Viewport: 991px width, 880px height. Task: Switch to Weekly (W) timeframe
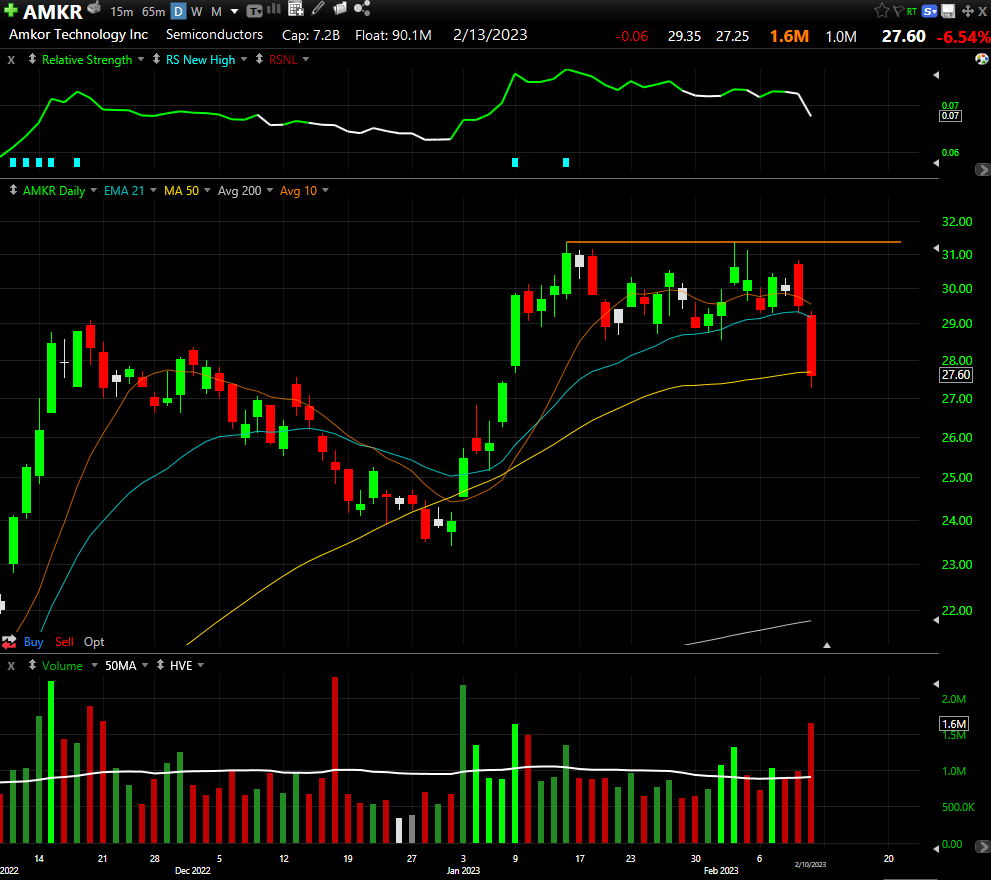pos(197,11)
